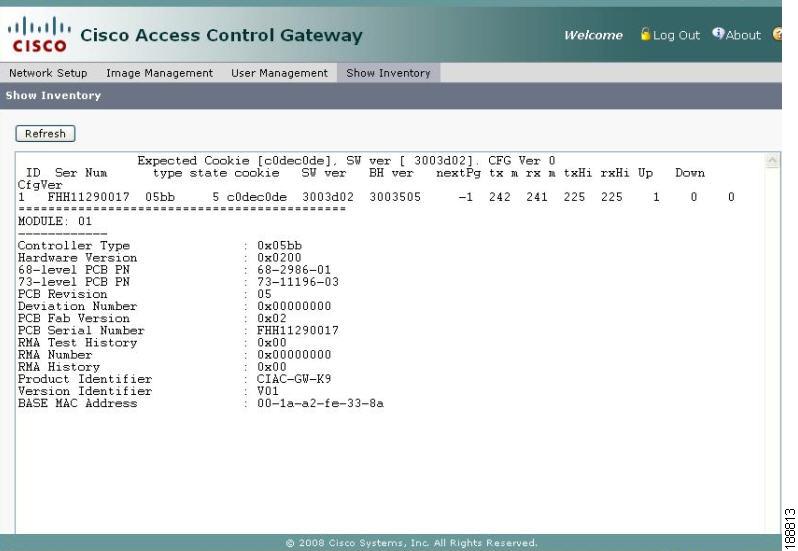Go to User Management tab
The width and height of the screenshot is (798, 551).
(x=279, y=73)
